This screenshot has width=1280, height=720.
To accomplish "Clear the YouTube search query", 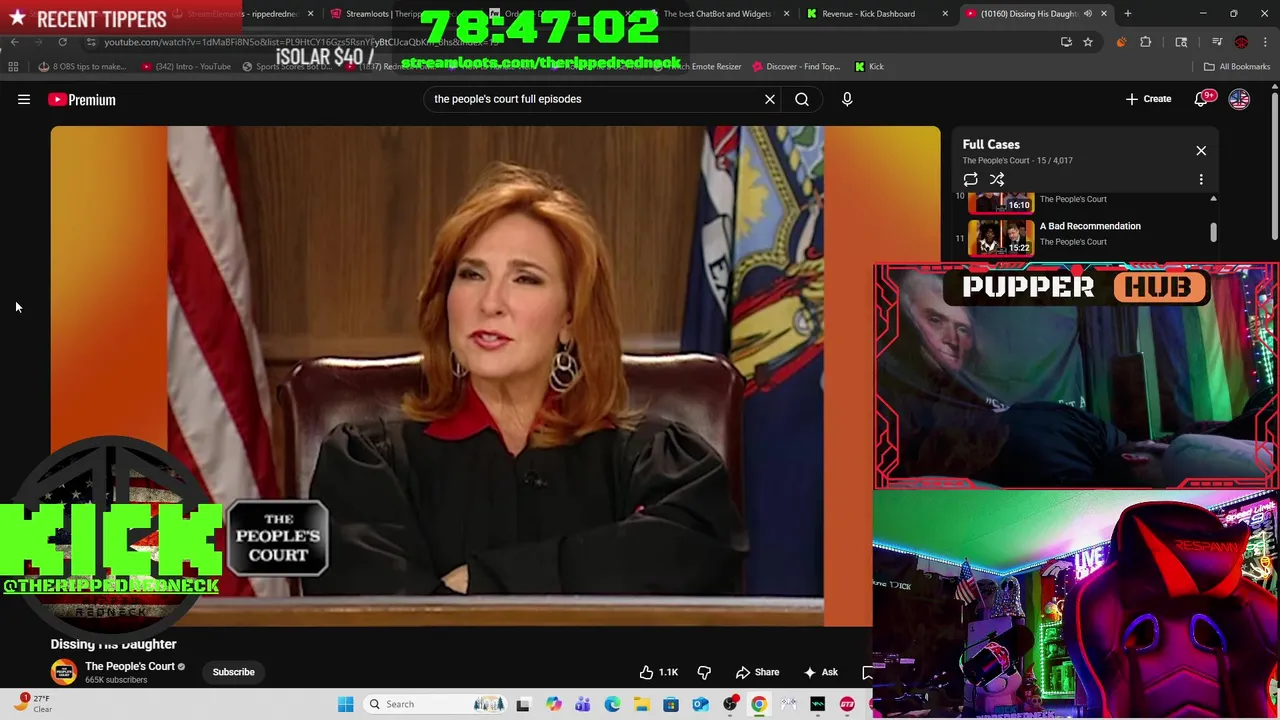I will [x=770, y=99].
